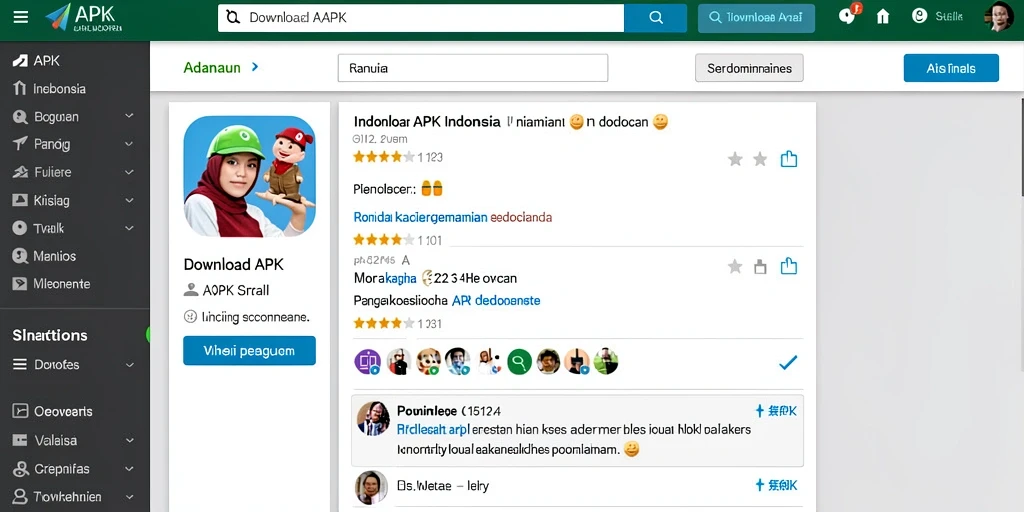This screenshot has height=512, width=1024.
Task: Expand the Kiislag sidebar item
Action: pyautogui.click(x=129, y=200)
